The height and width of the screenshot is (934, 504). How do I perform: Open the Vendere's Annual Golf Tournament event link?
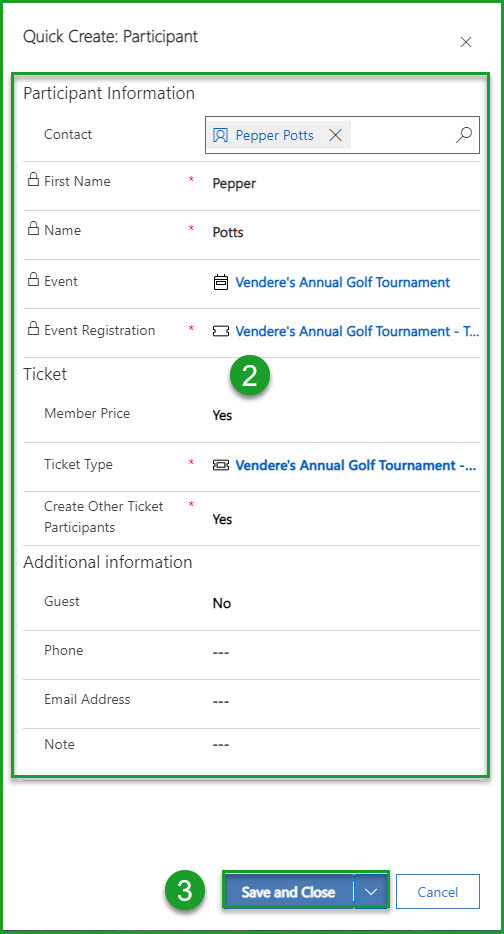pyautogui.click(x=343, y=282)
